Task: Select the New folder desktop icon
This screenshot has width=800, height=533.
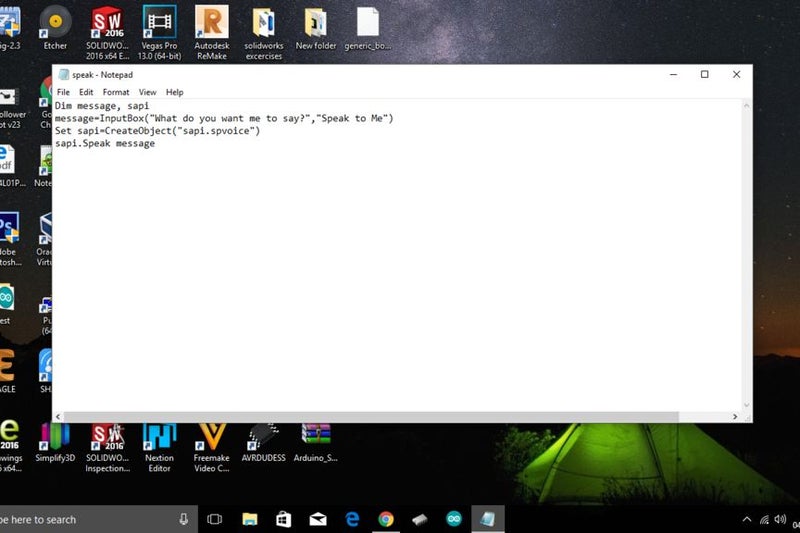Action: click(x=316, y=28)
